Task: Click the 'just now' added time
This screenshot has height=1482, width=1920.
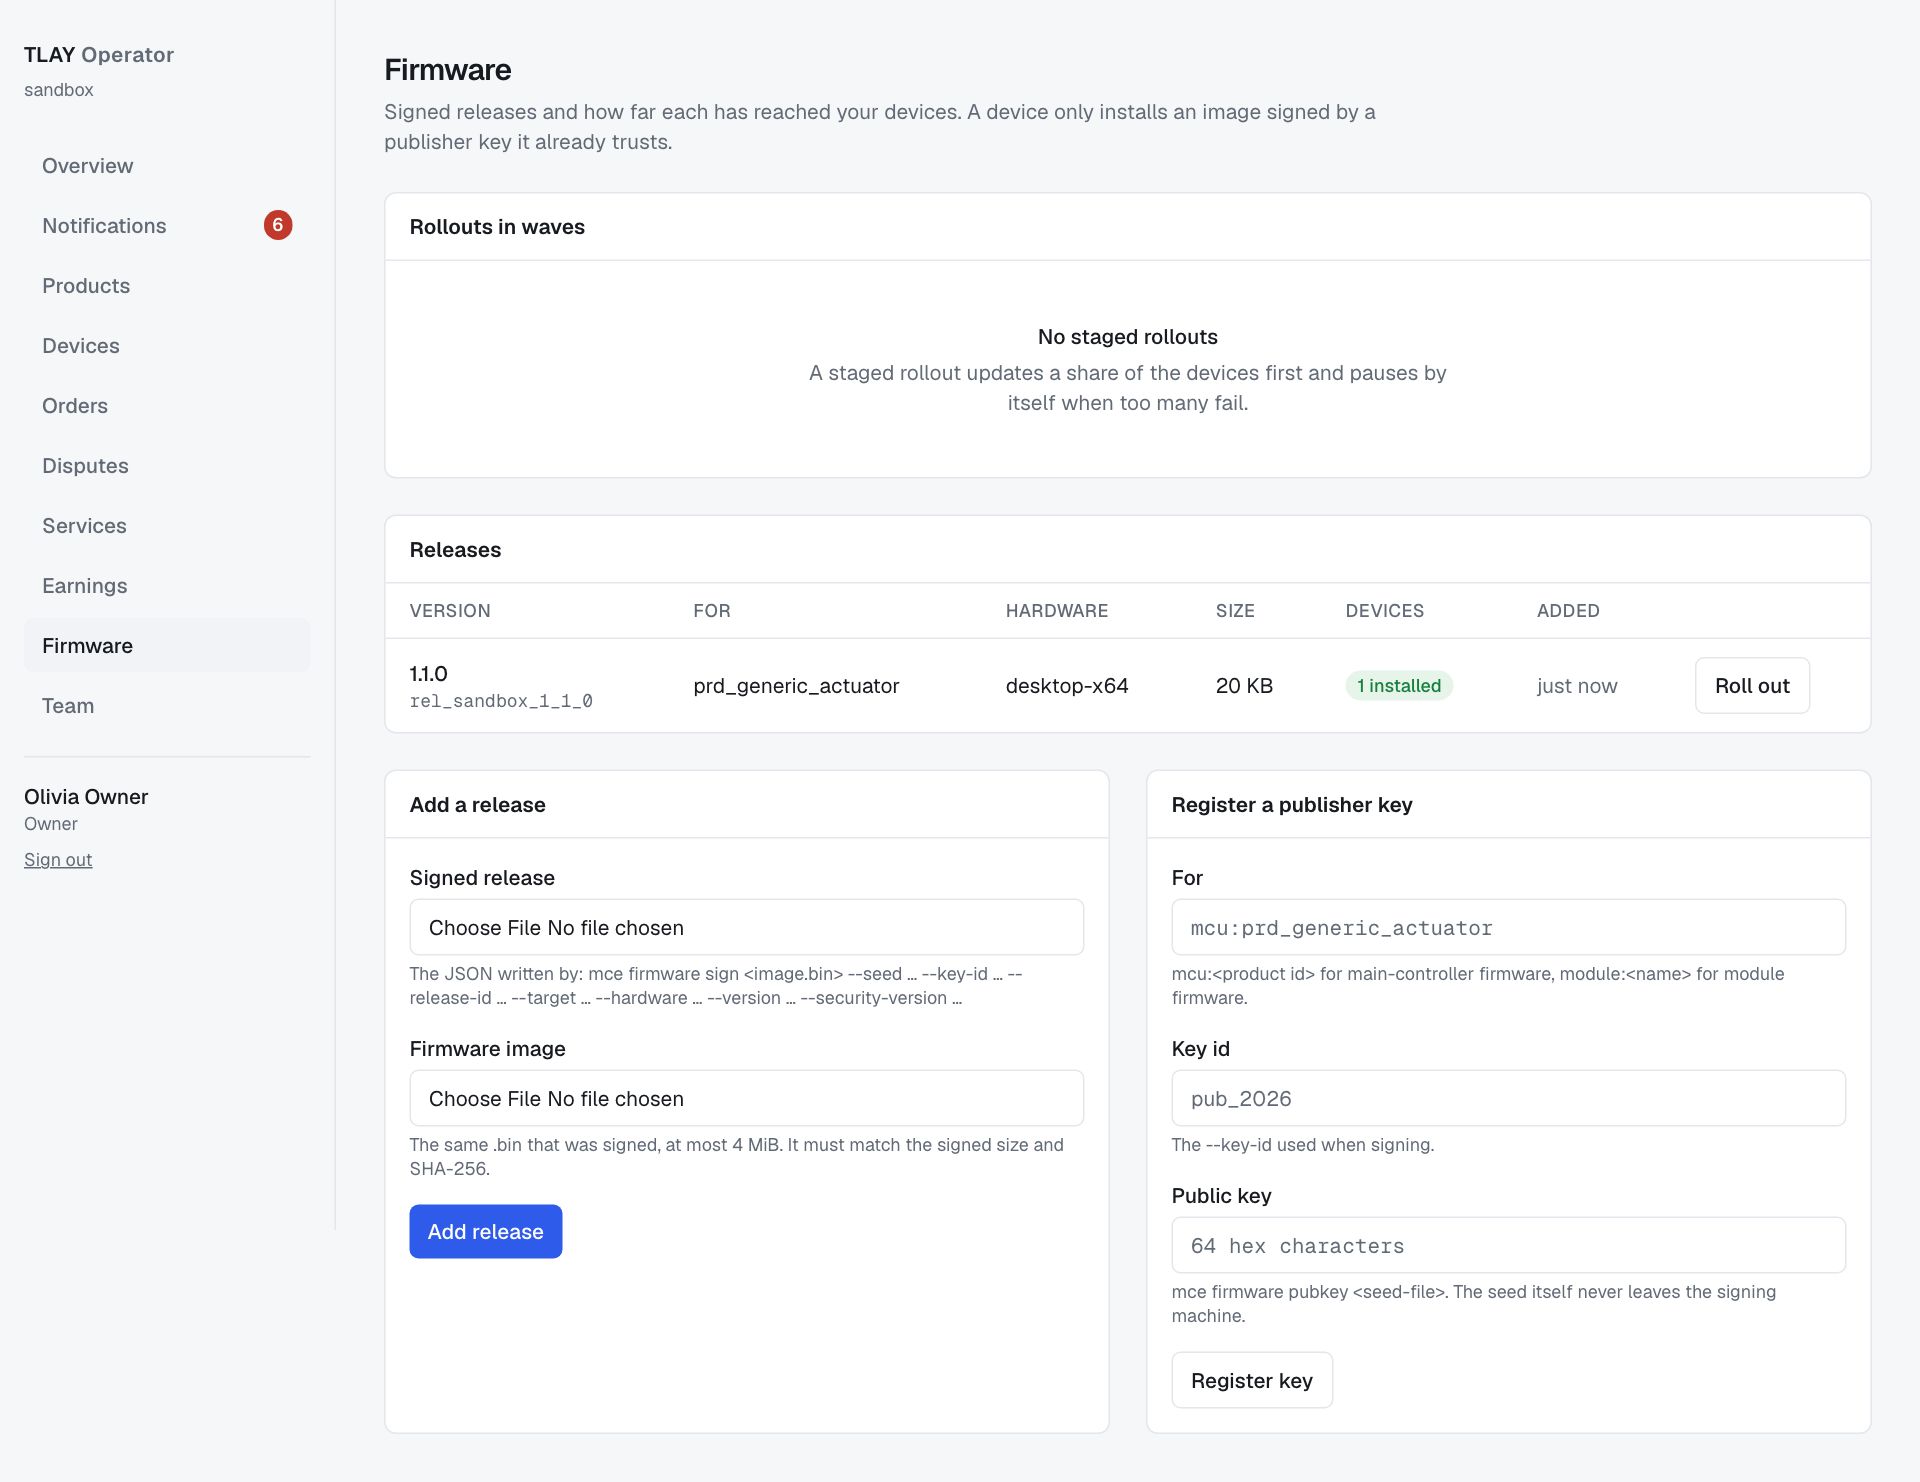Action: click(x=1577, y=686)
